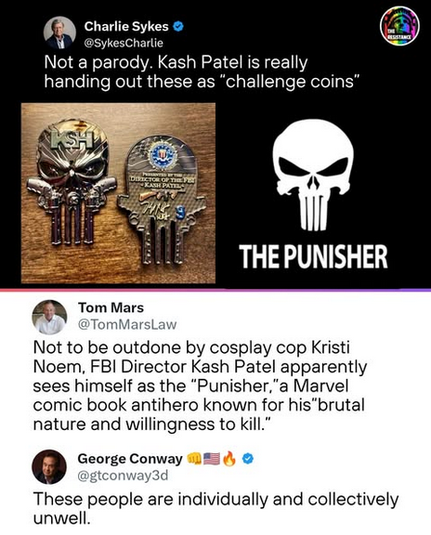The image size is (431, 535).
Task: Open the challenge coins photo
Action: [118, 193]
